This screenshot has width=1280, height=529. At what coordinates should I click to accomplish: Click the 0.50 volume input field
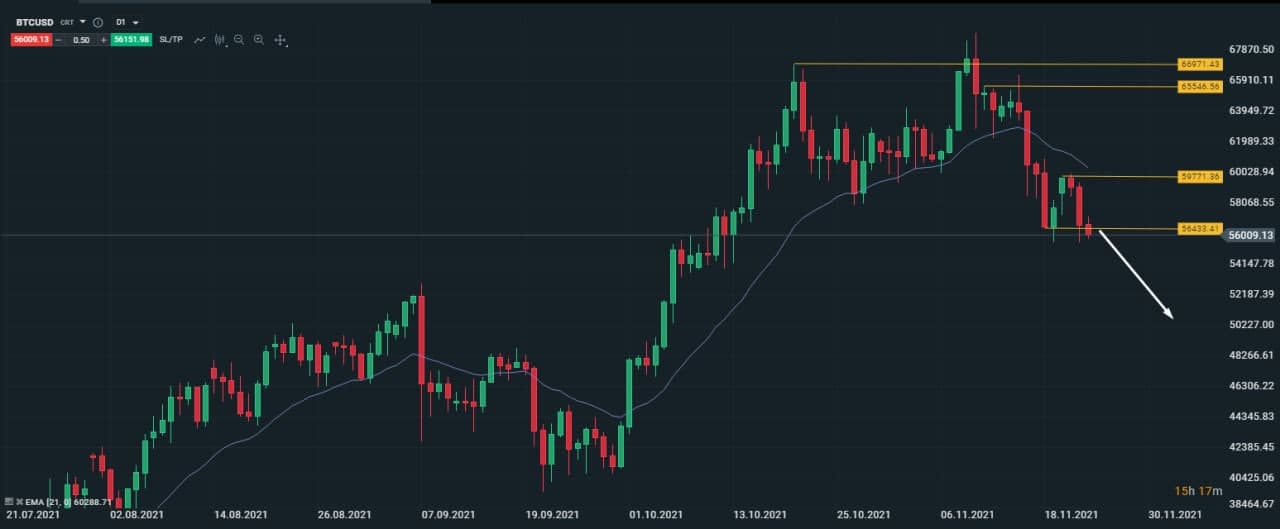81,40
